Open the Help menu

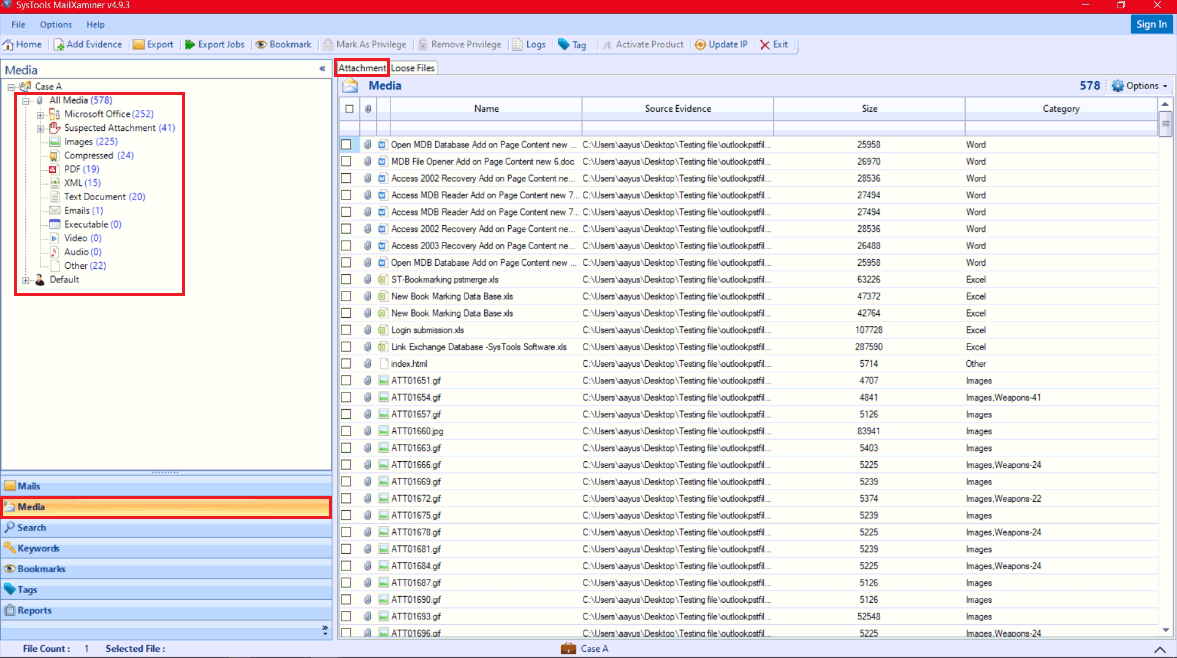coord(95,25)
